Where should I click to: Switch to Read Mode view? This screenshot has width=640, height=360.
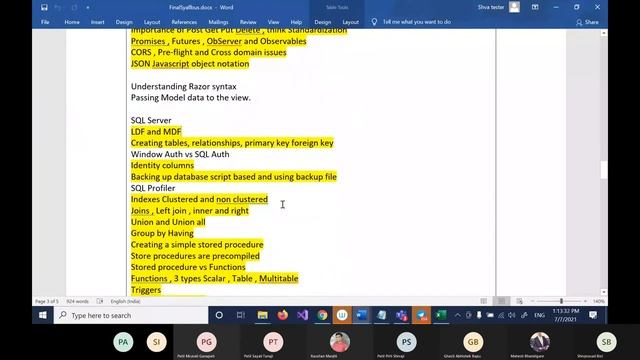pos(484,301)
